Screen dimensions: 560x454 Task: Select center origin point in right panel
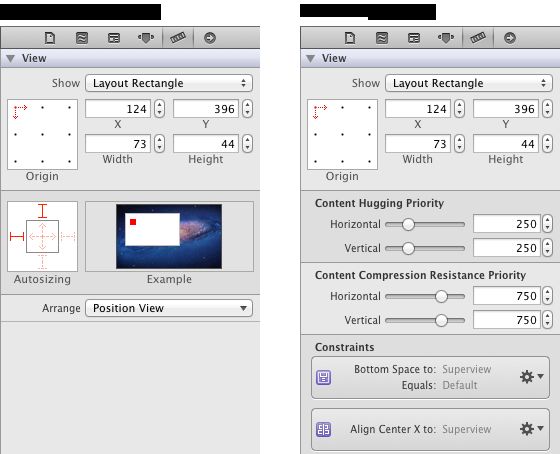pyautogui.click(x=342, y=134)
